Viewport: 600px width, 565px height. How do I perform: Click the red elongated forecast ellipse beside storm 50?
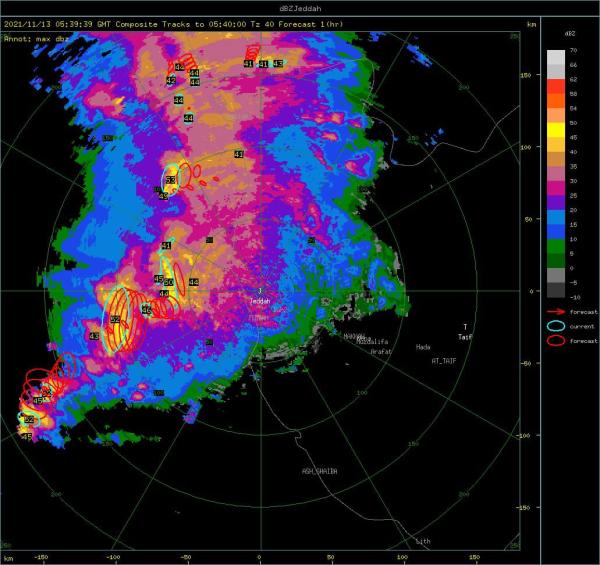click(x=179, y=279)
